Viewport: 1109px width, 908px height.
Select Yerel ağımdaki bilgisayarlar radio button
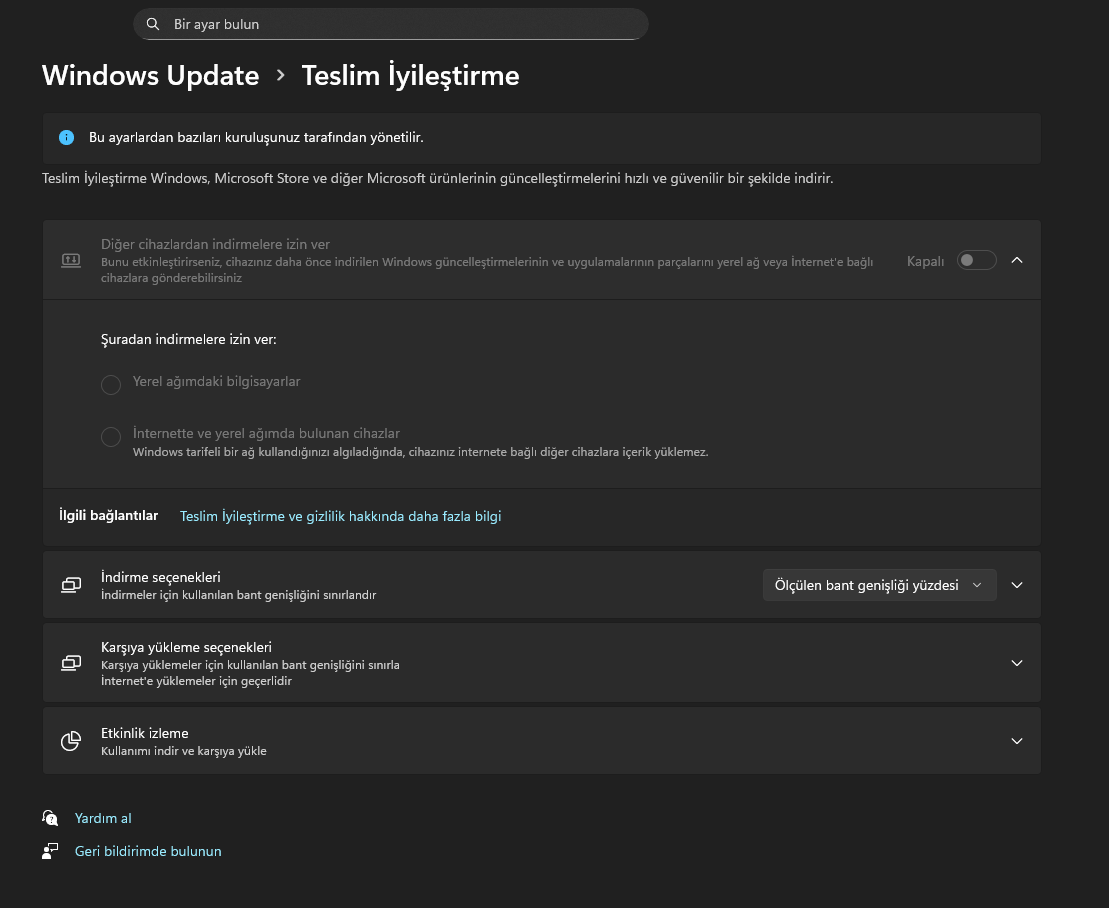pos(111,385)
